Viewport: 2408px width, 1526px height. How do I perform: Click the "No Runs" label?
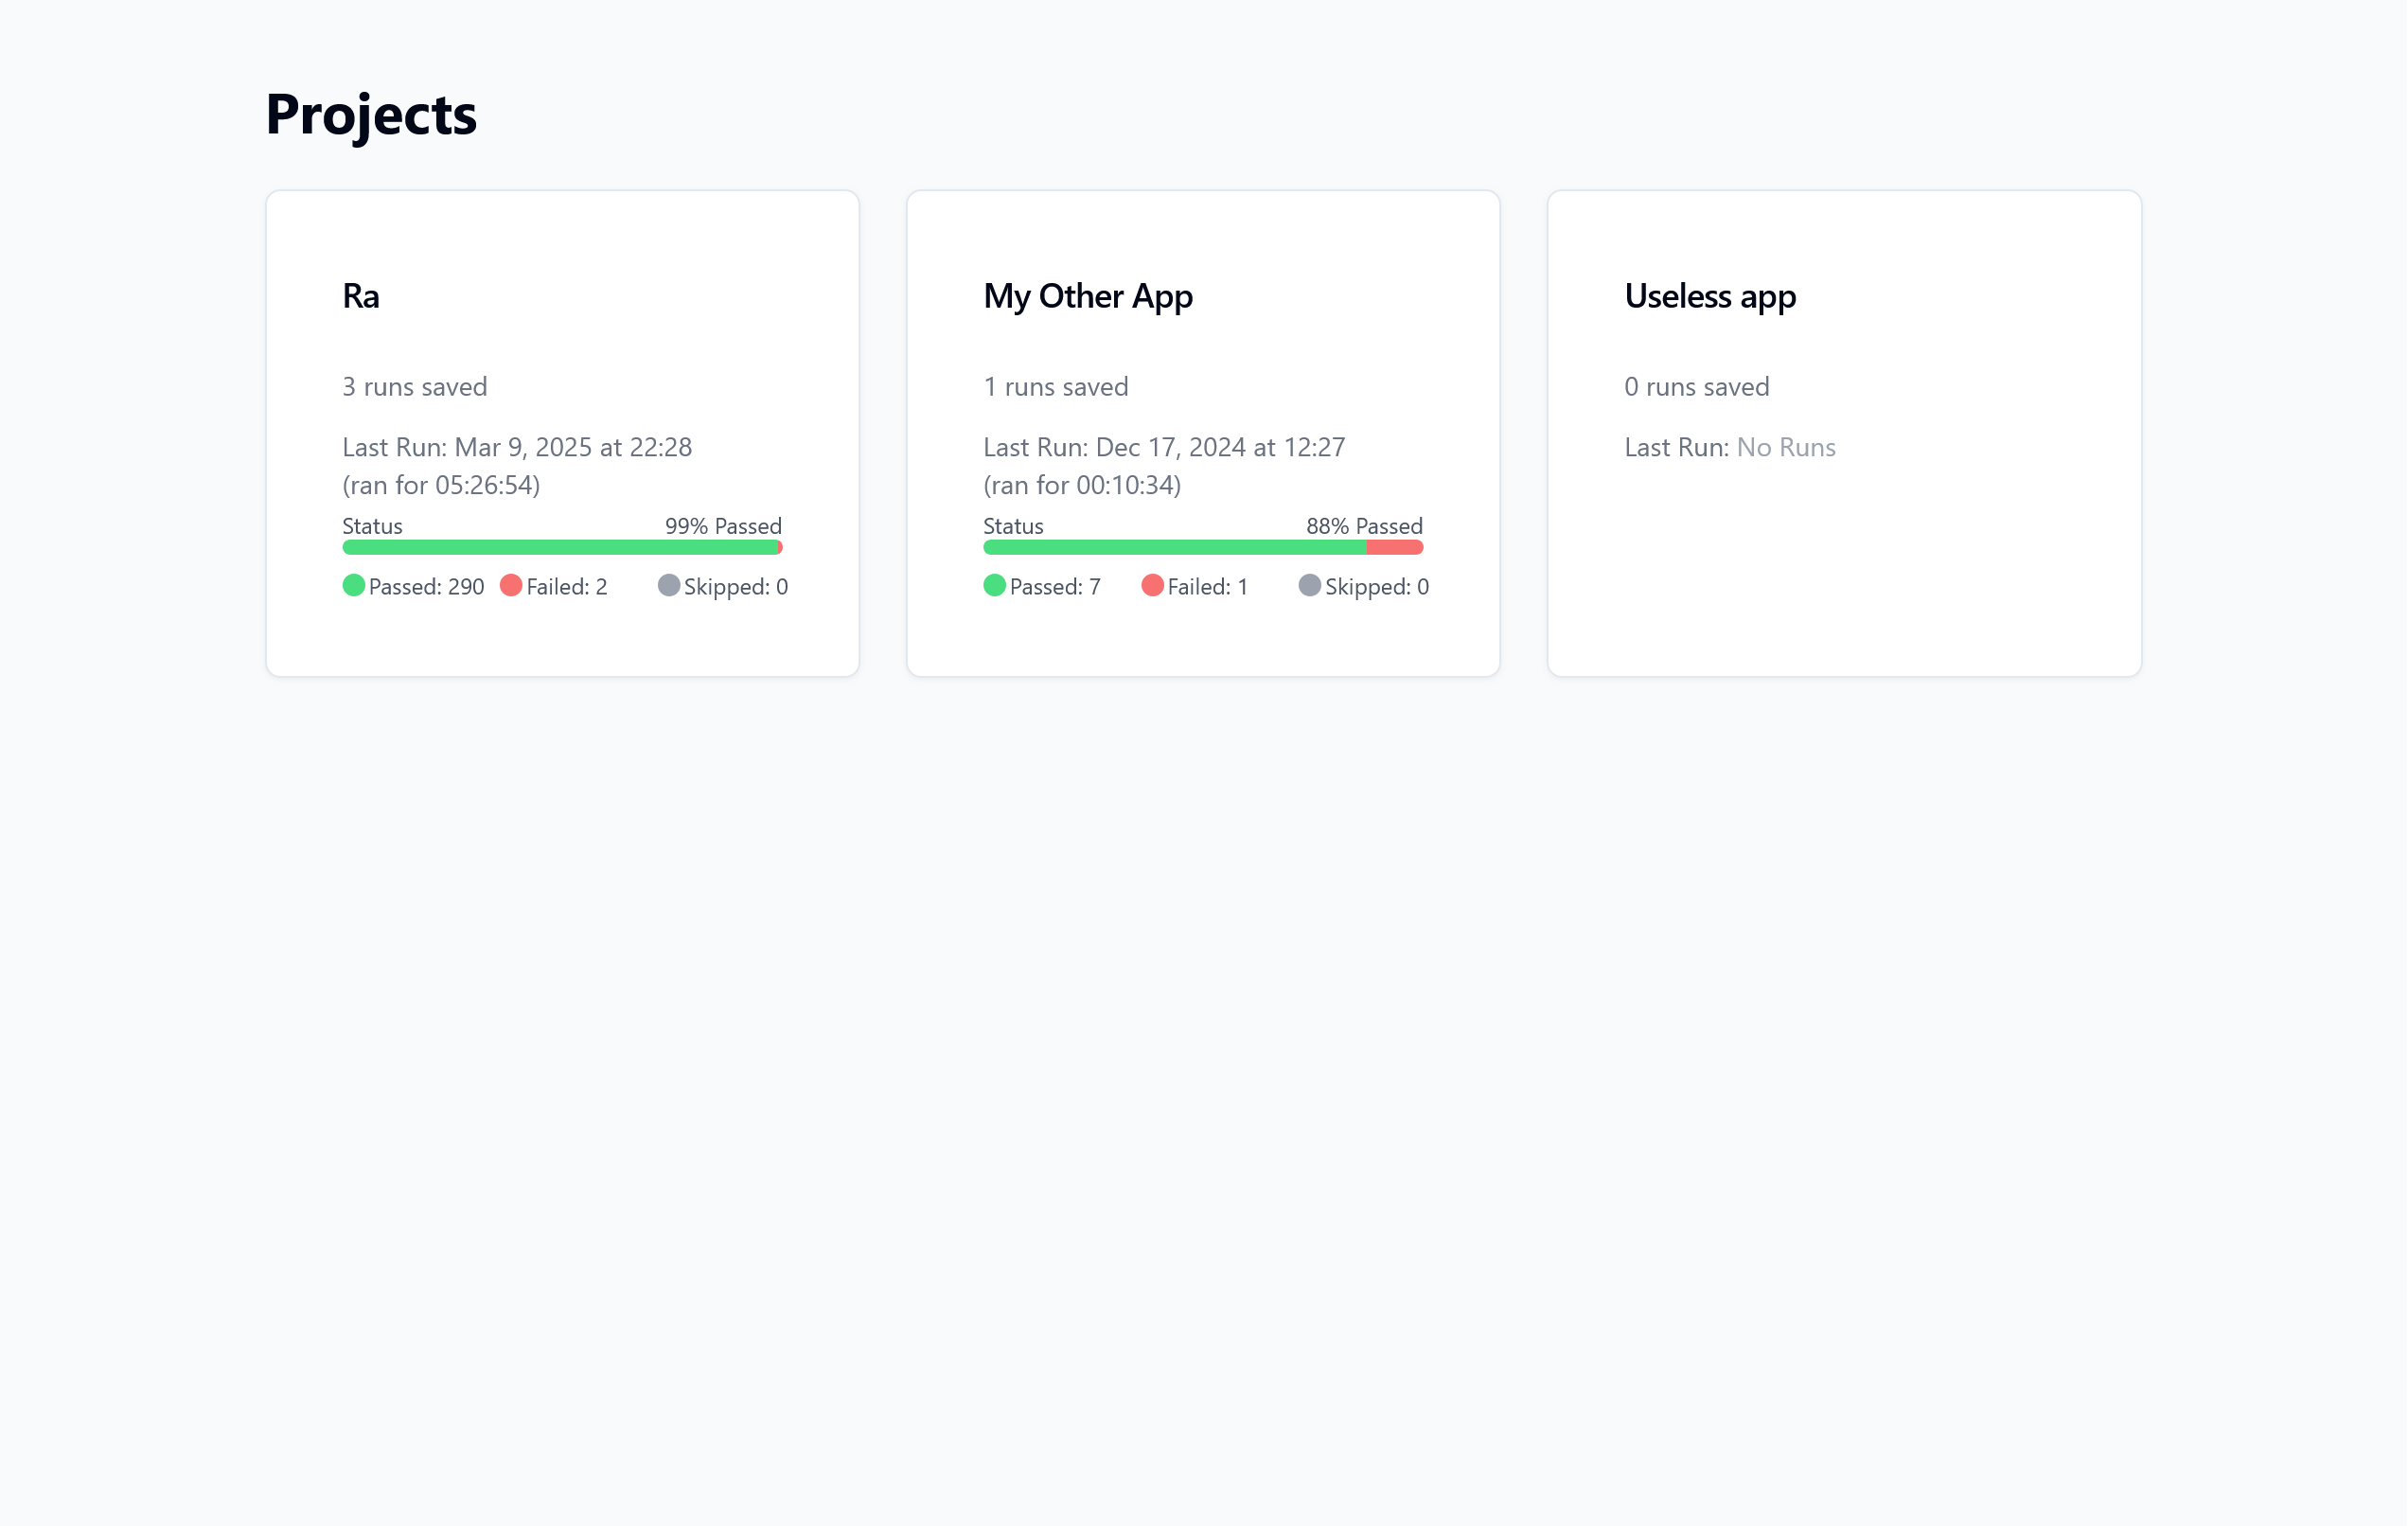coord(1786,447)
